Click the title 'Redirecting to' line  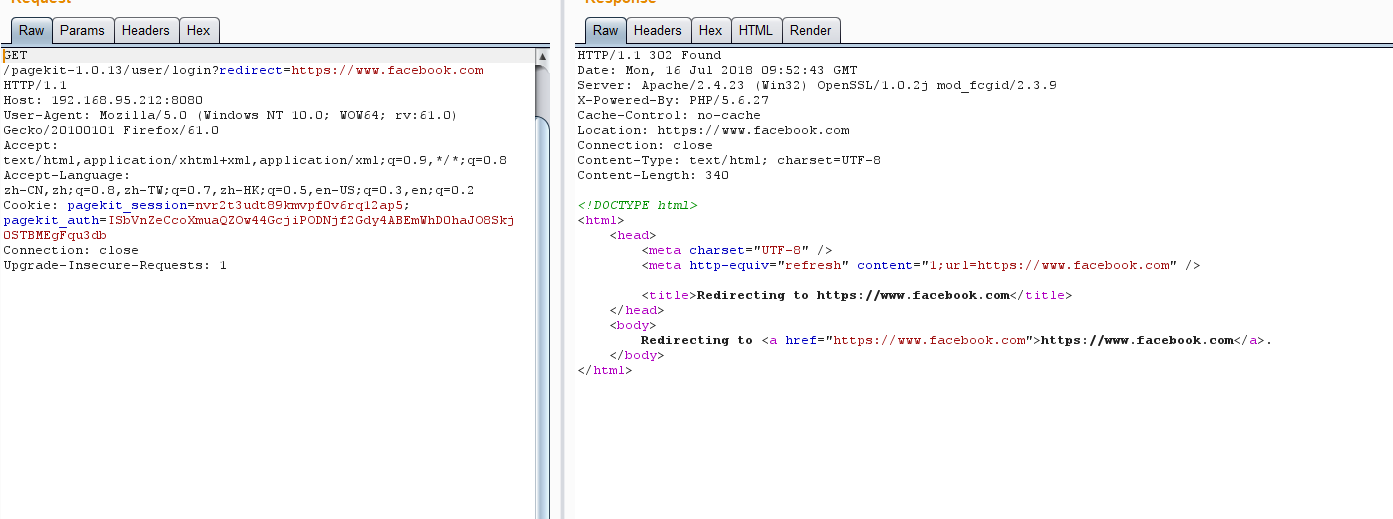point(857,295)
